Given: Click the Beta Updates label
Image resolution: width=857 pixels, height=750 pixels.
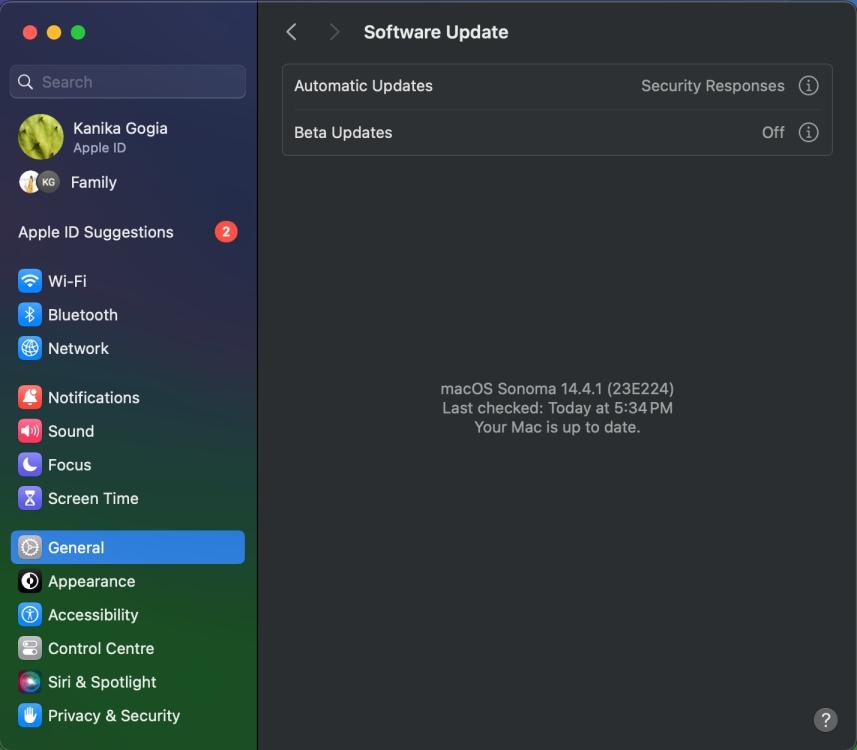Looking at the screenshot, I should coord(343,132).
